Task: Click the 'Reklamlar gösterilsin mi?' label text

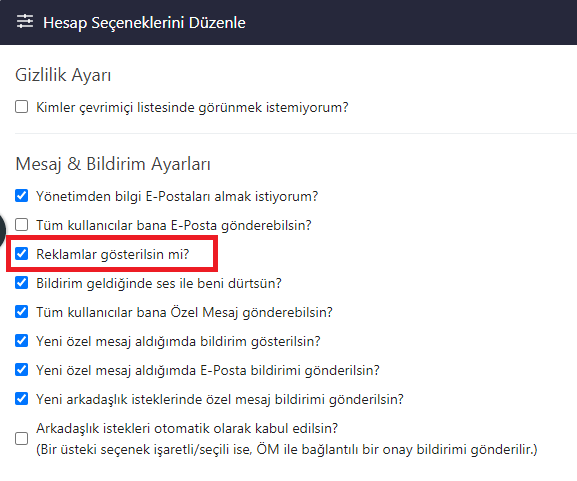Action: click(x=113, y=254)
